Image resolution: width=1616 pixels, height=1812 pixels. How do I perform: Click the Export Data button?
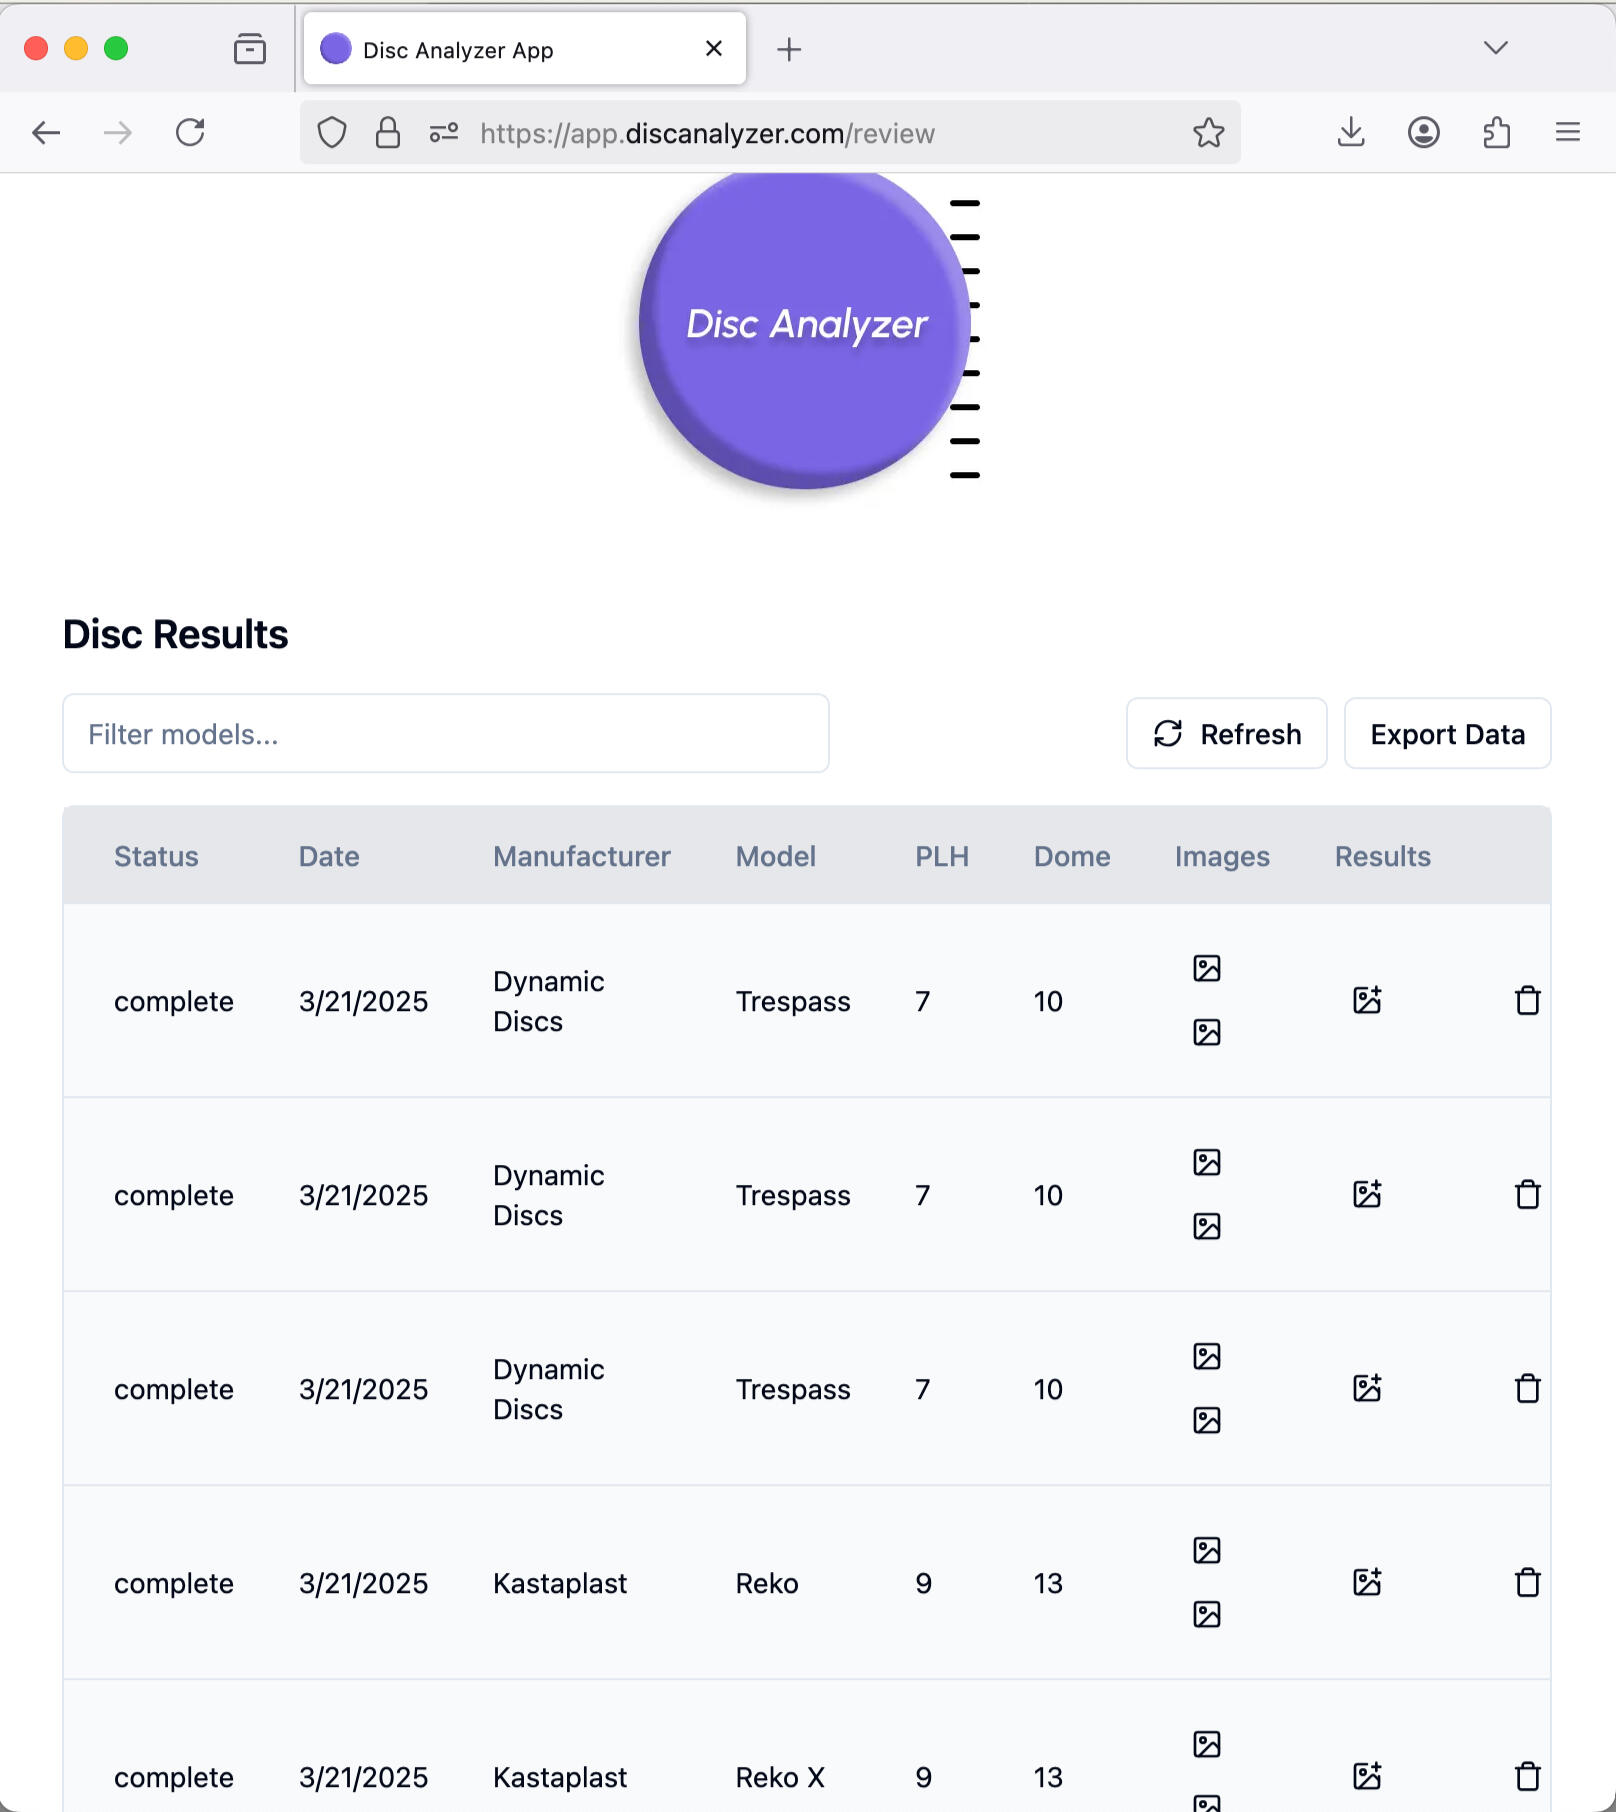1447,733
